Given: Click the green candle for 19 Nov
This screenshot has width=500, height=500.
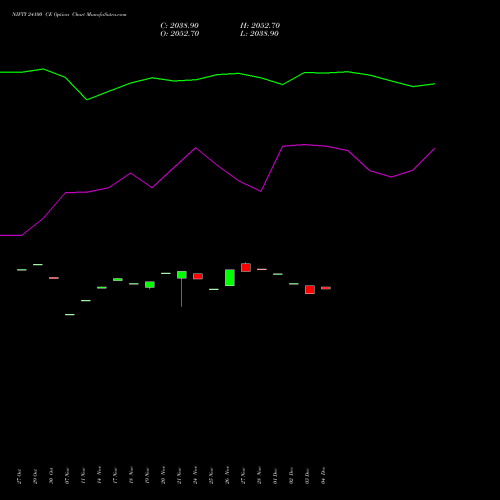Looking at the screenshot, I should tap(150, 285).
